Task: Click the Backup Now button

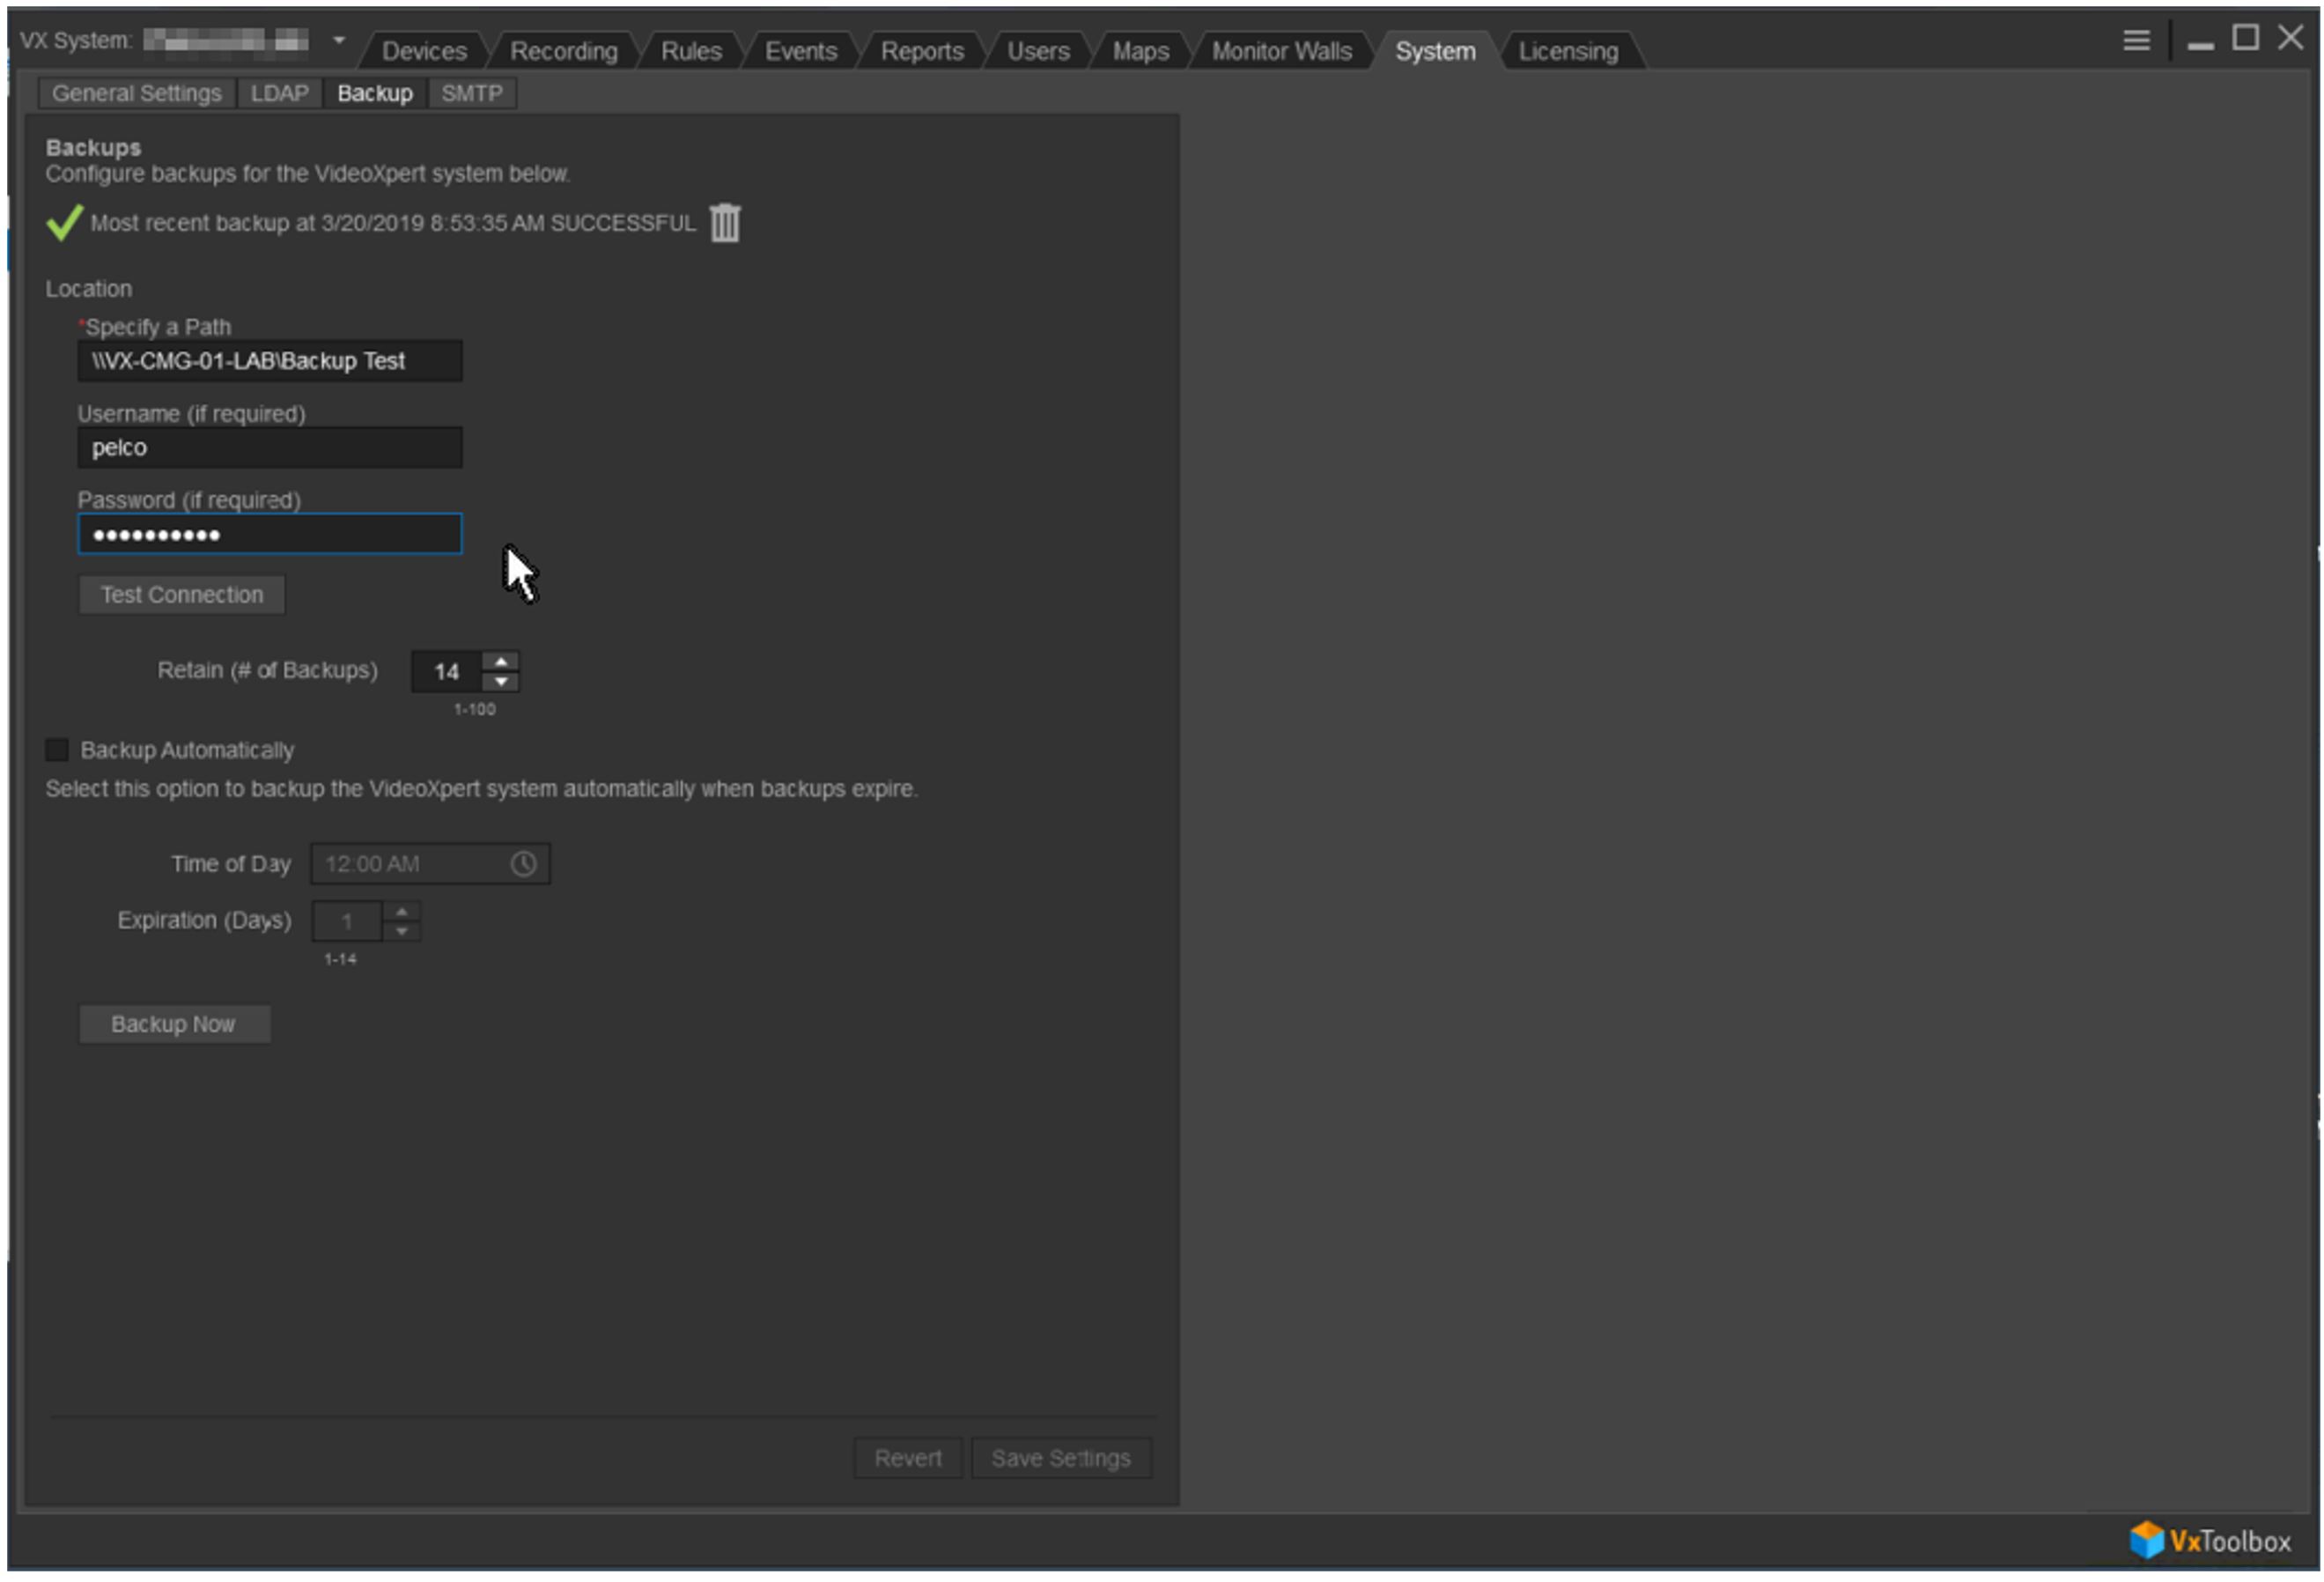Action: (x=174, y=1025)
